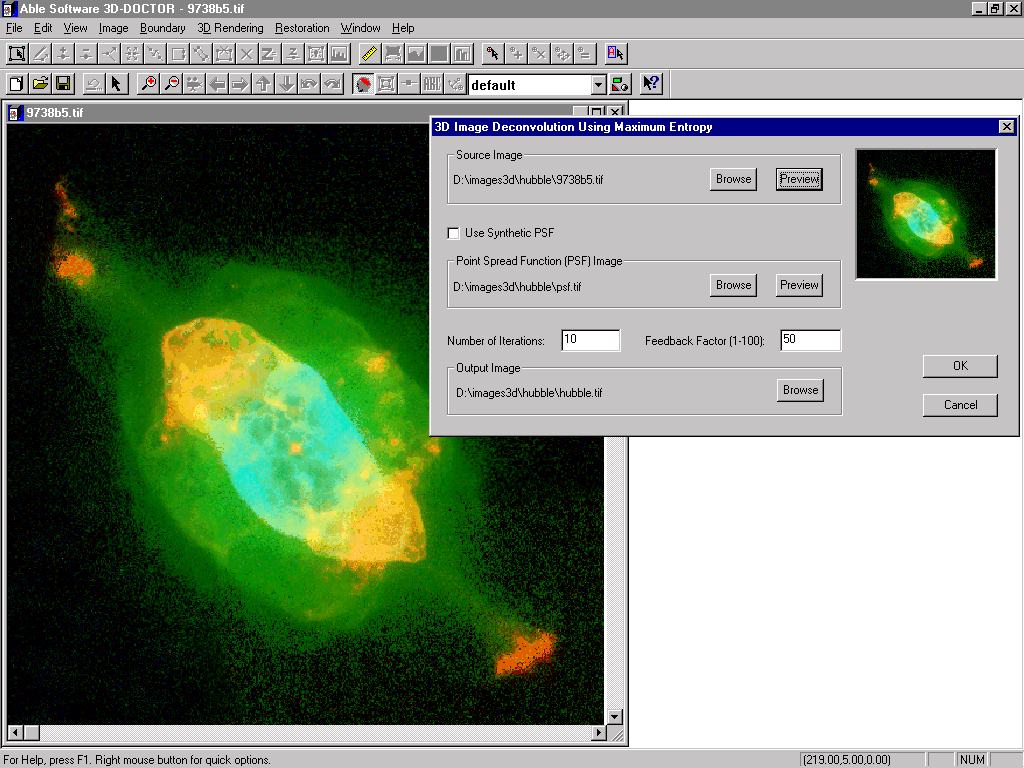Open the View menu
The width and height of the screenshot is (1024, 768).
pos(75,28)
